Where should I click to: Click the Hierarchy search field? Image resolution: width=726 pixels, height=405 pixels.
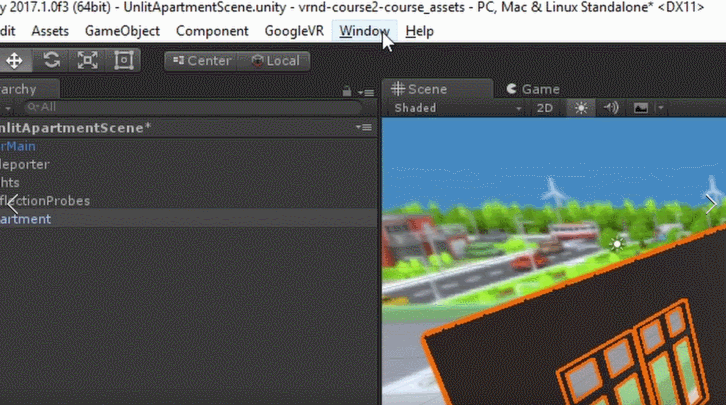[x=195, y=107]
